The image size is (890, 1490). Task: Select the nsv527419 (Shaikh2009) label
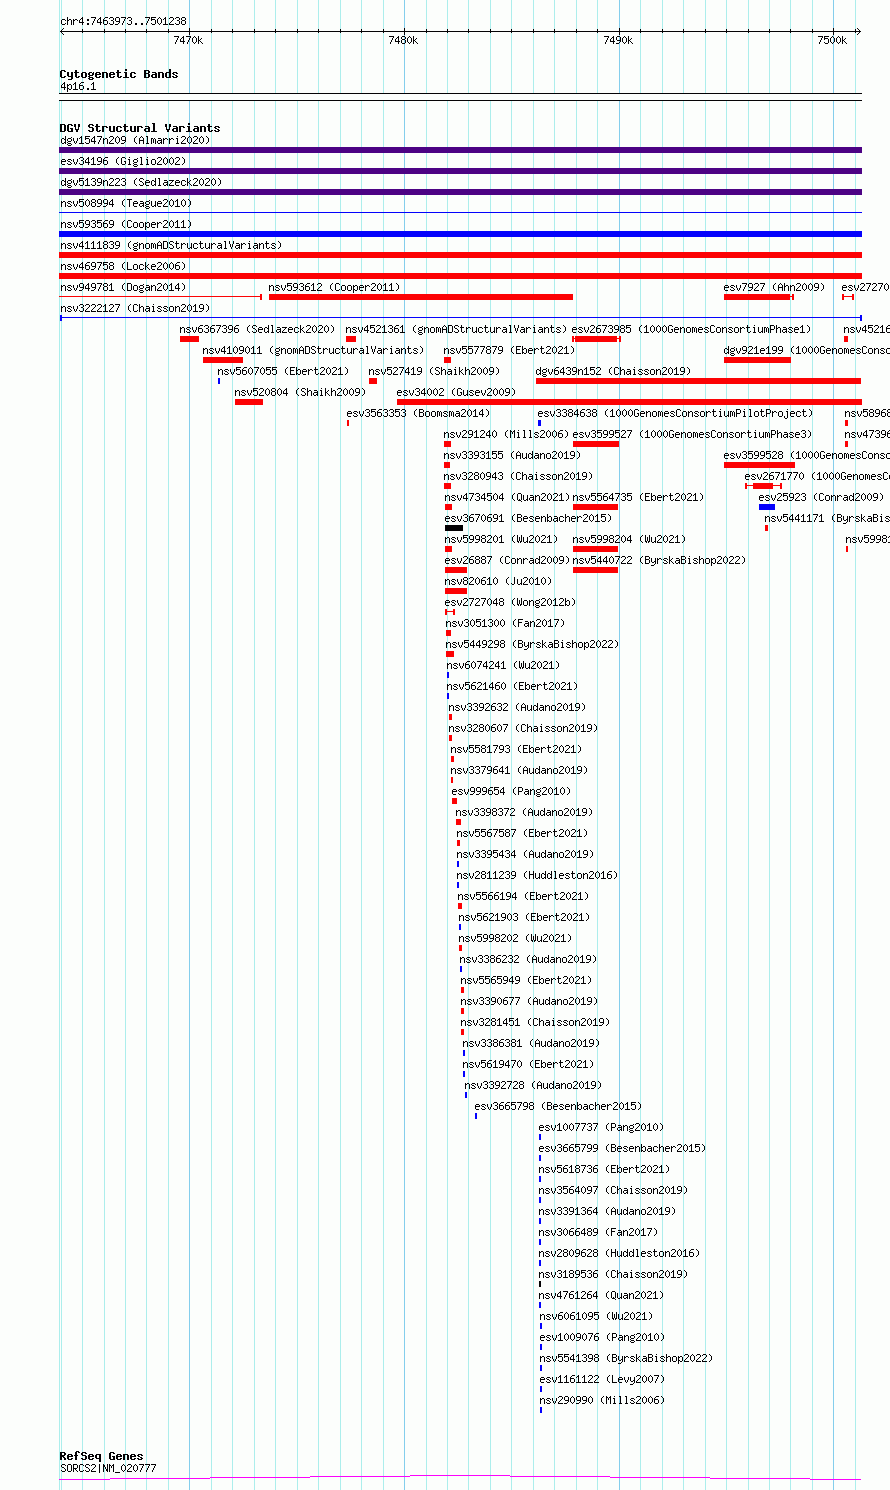tap(434, 371)
